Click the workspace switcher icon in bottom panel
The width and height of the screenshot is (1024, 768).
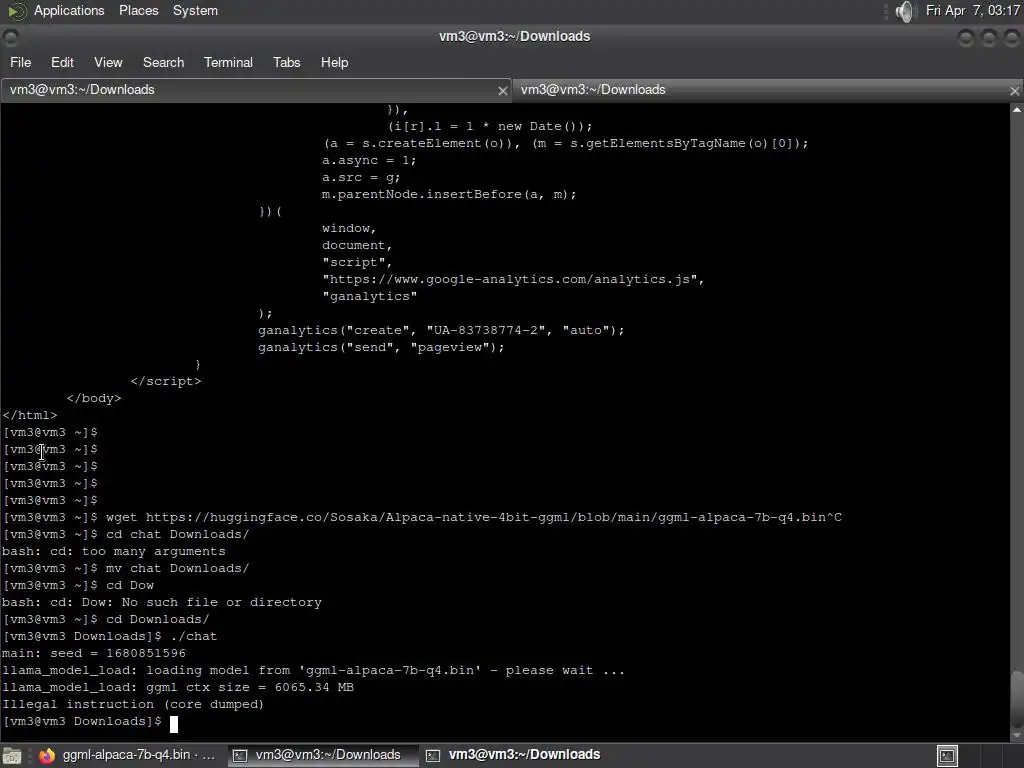coord(947,756)
